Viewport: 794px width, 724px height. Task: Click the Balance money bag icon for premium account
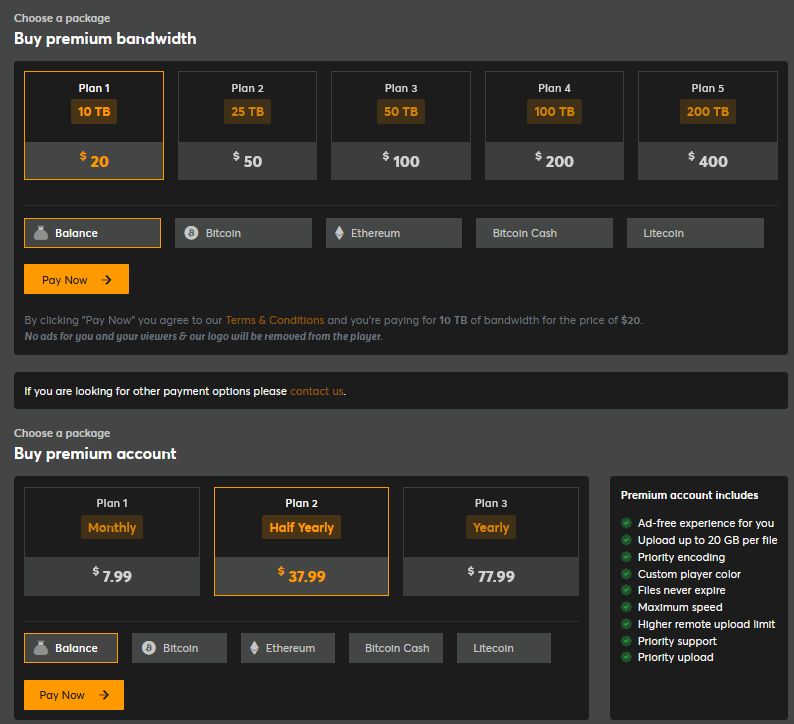pos(40,648)
